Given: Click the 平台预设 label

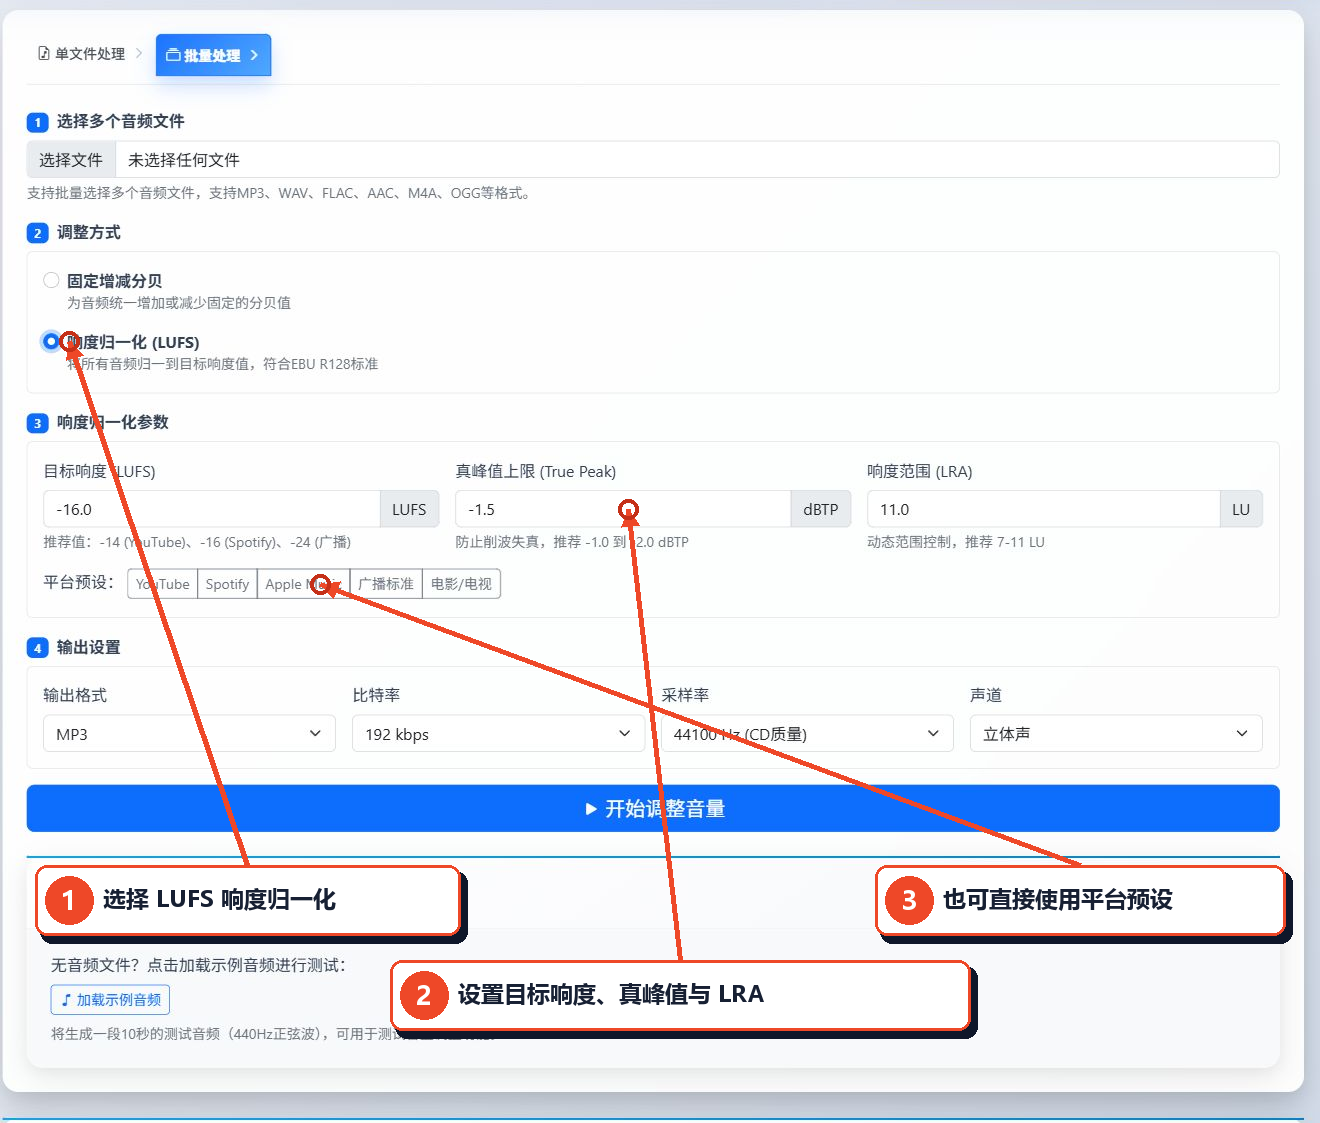Looking at the screenshot, I should tap(79, 582).
